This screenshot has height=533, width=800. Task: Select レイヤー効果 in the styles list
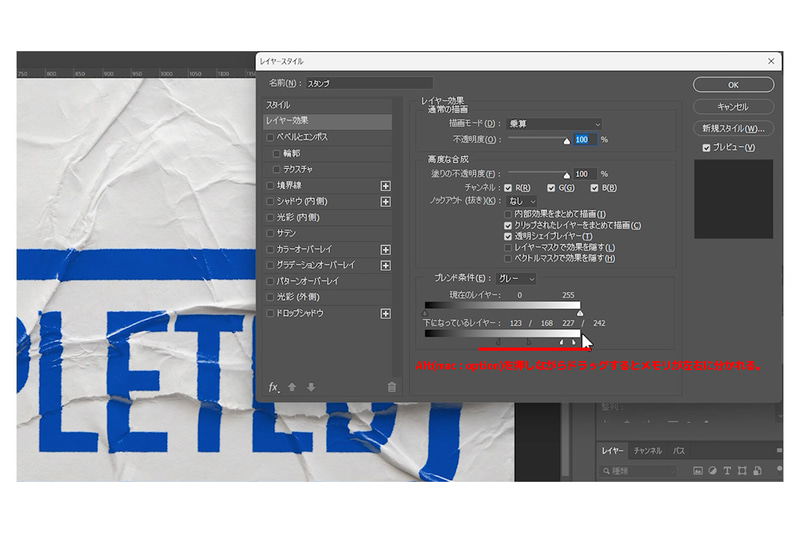[x=327, y=121]
